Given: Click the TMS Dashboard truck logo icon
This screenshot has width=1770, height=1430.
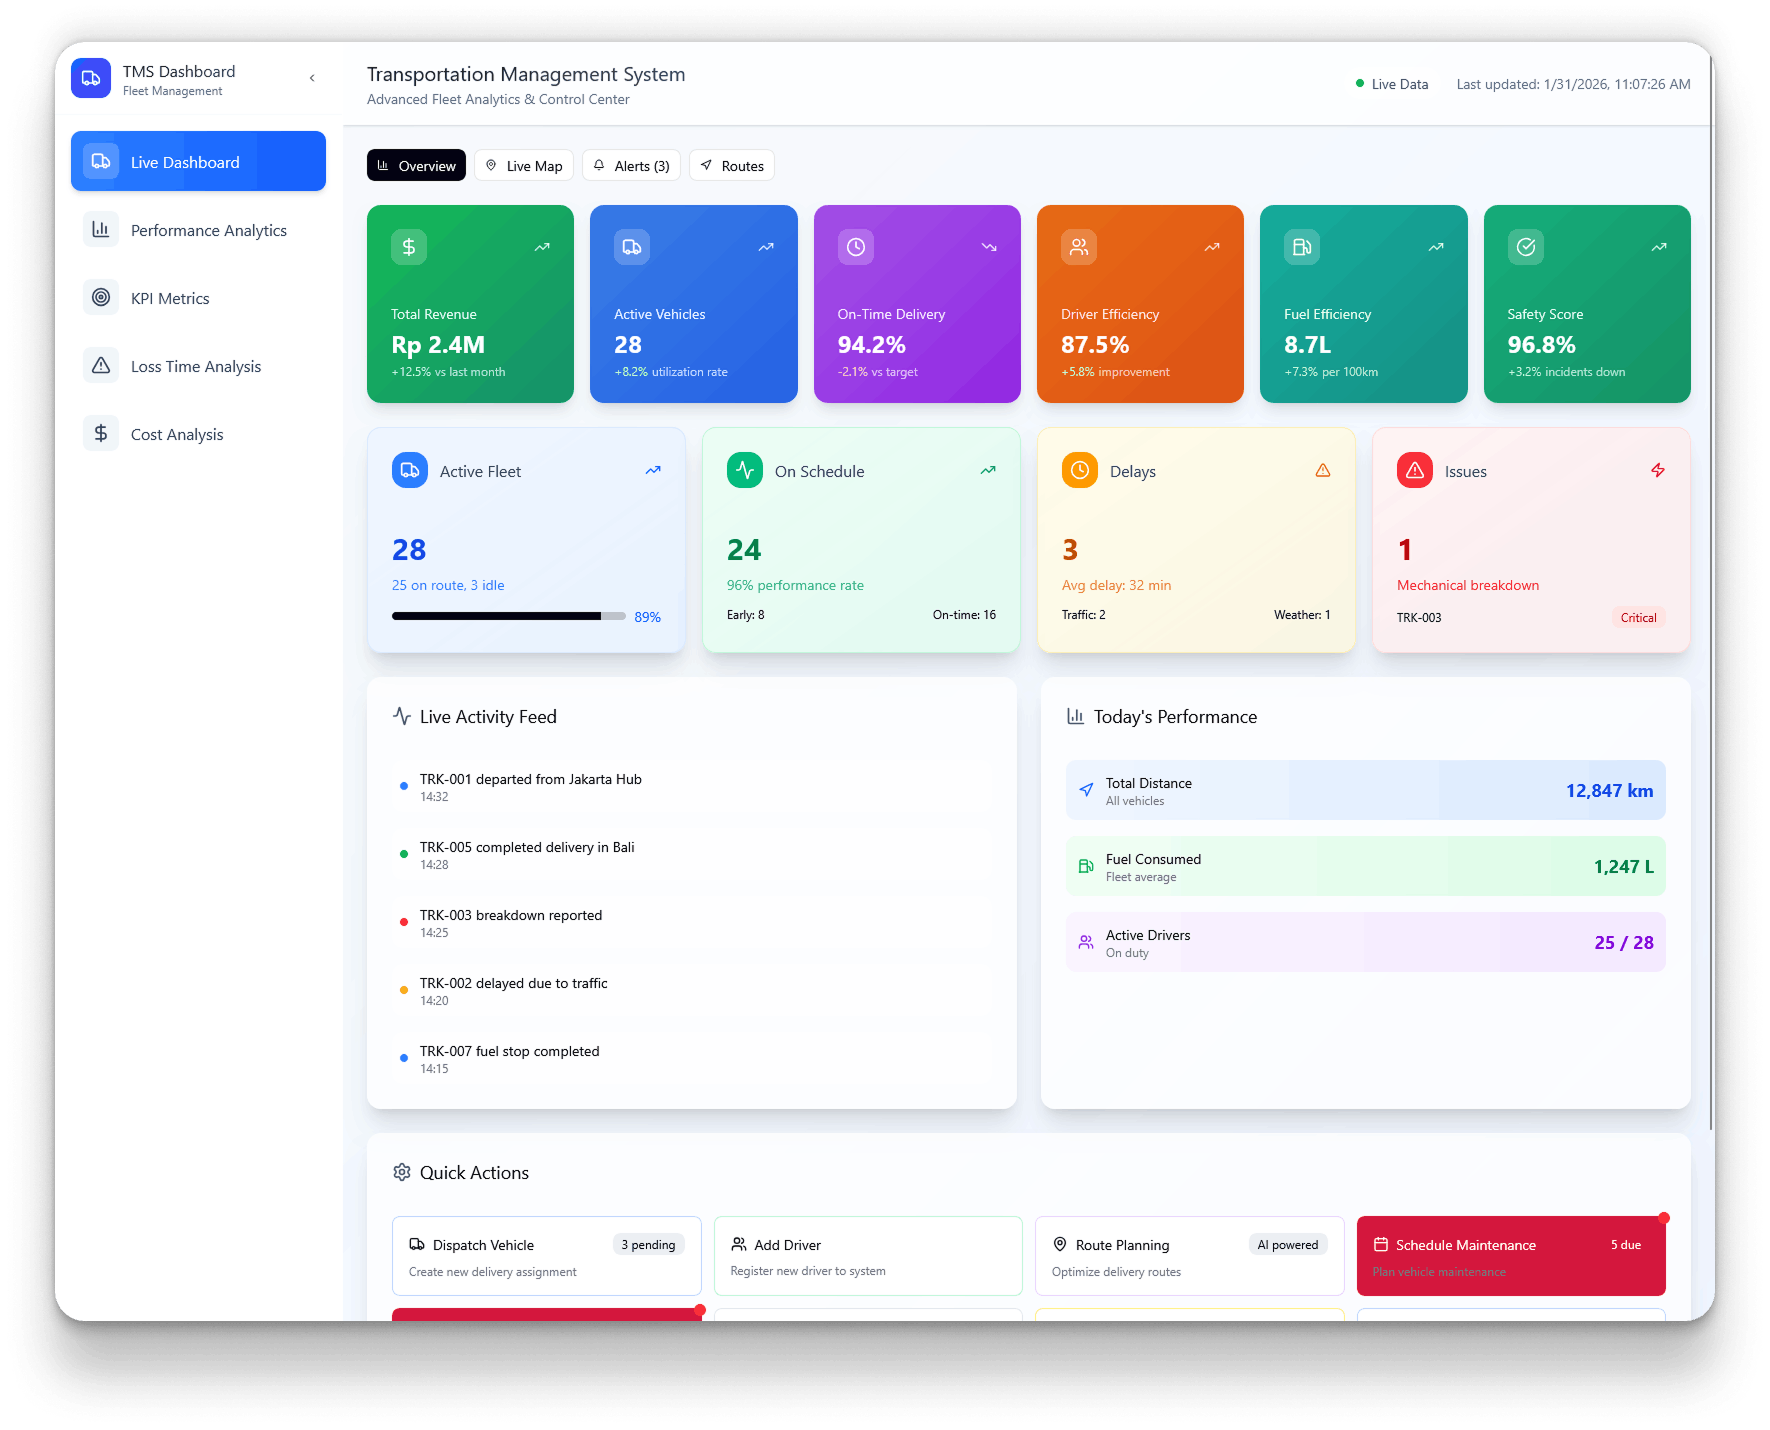Looking at the screenshot, I should 91,78.
